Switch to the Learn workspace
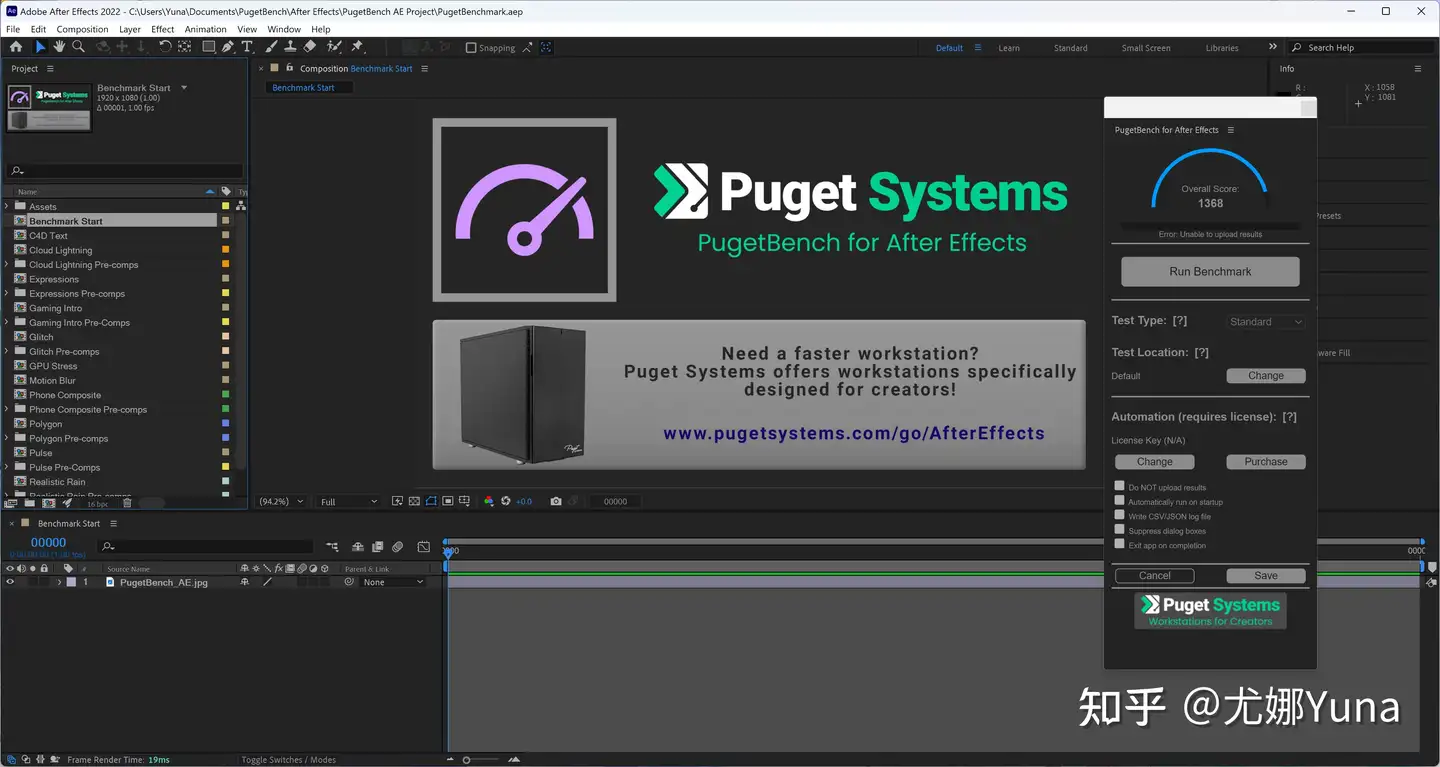The image size is (1440, 767). coord(1009,48)
